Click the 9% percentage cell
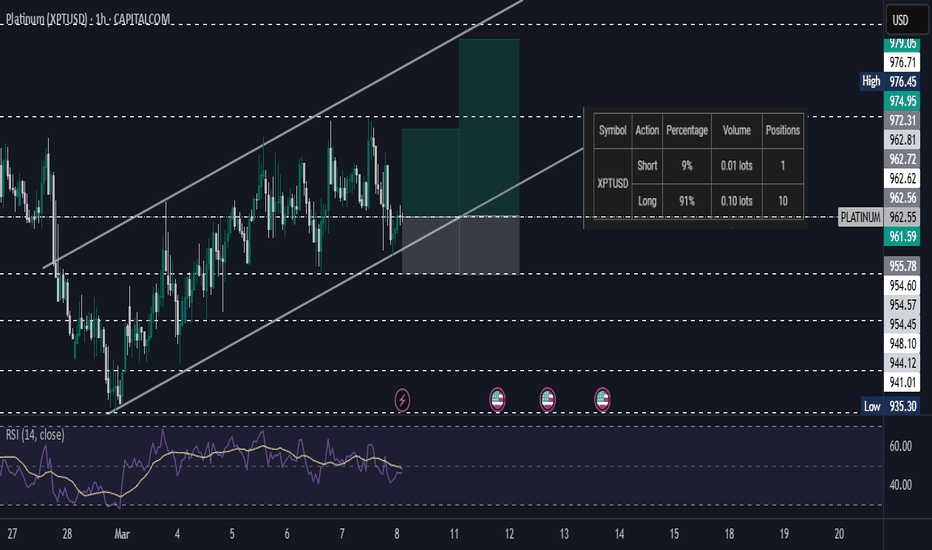The image size is (932, 550). (687, 166)
